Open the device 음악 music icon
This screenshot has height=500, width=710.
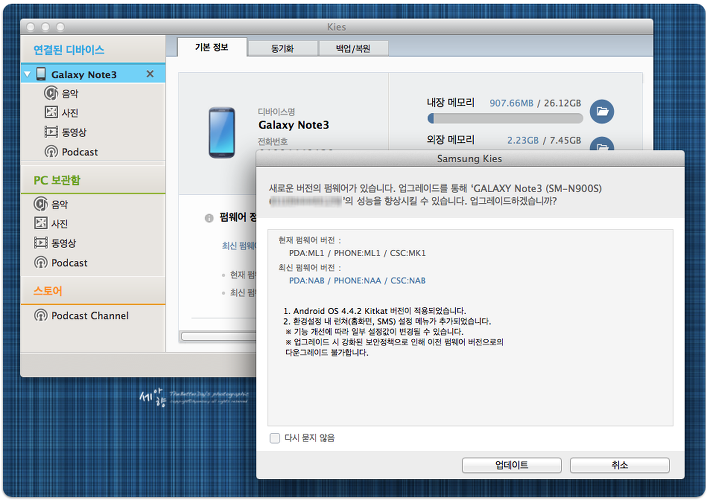click(51, 93)
